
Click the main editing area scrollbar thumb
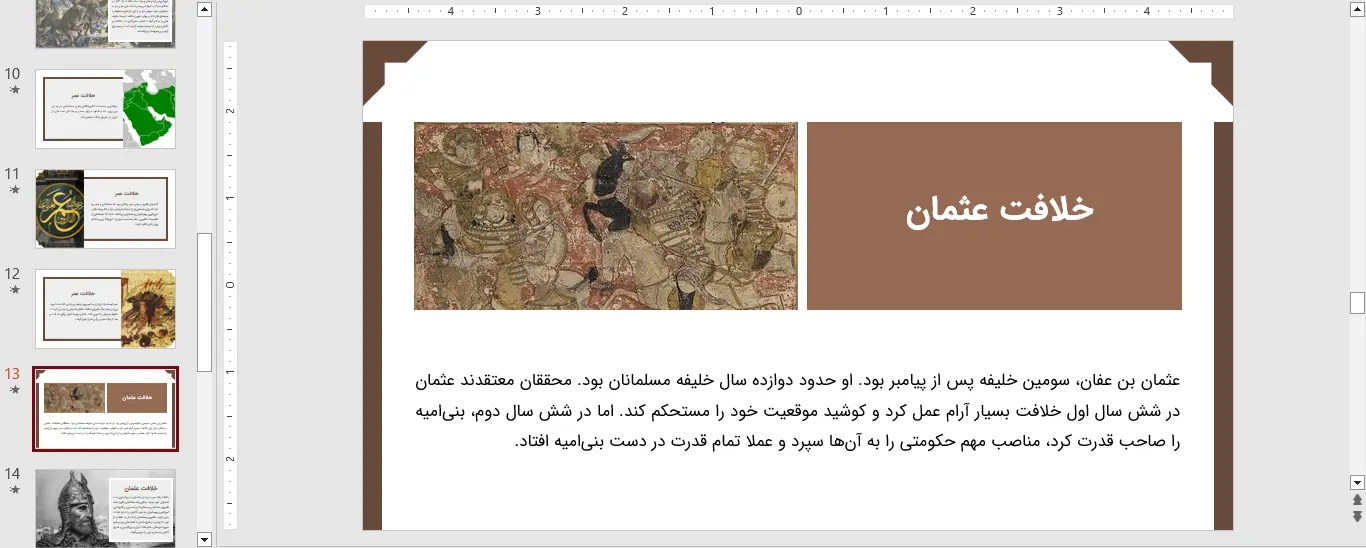pyautogui.click(x=1357, y=303)
